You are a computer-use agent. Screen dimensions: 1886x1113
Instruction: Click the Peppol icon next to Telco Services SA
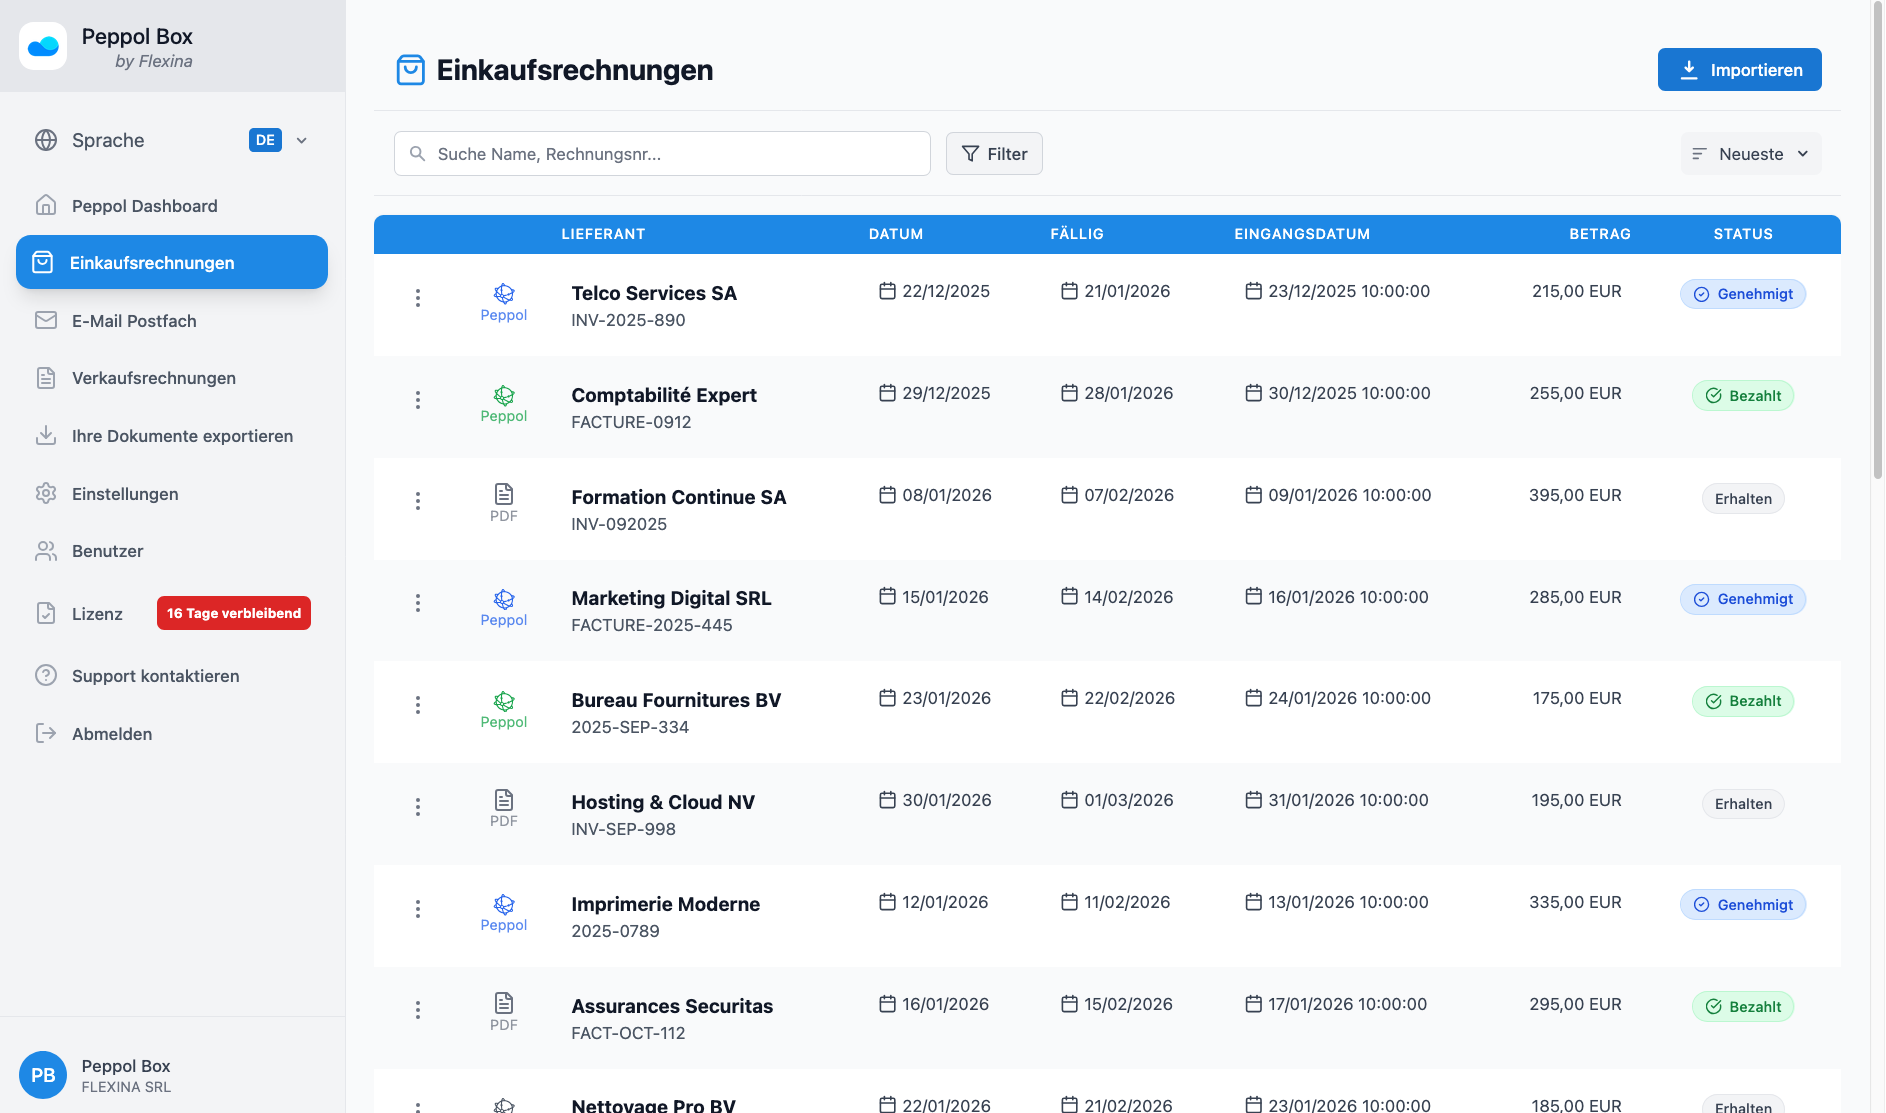pos(503,293)
